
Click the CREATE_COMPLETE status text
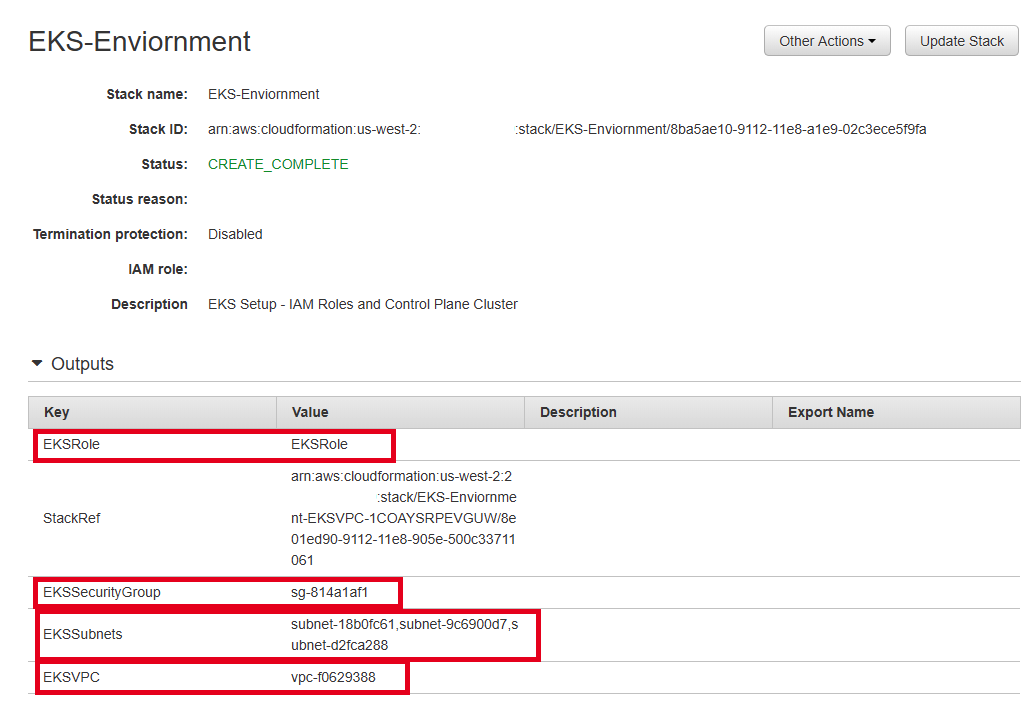coord(278,164)
